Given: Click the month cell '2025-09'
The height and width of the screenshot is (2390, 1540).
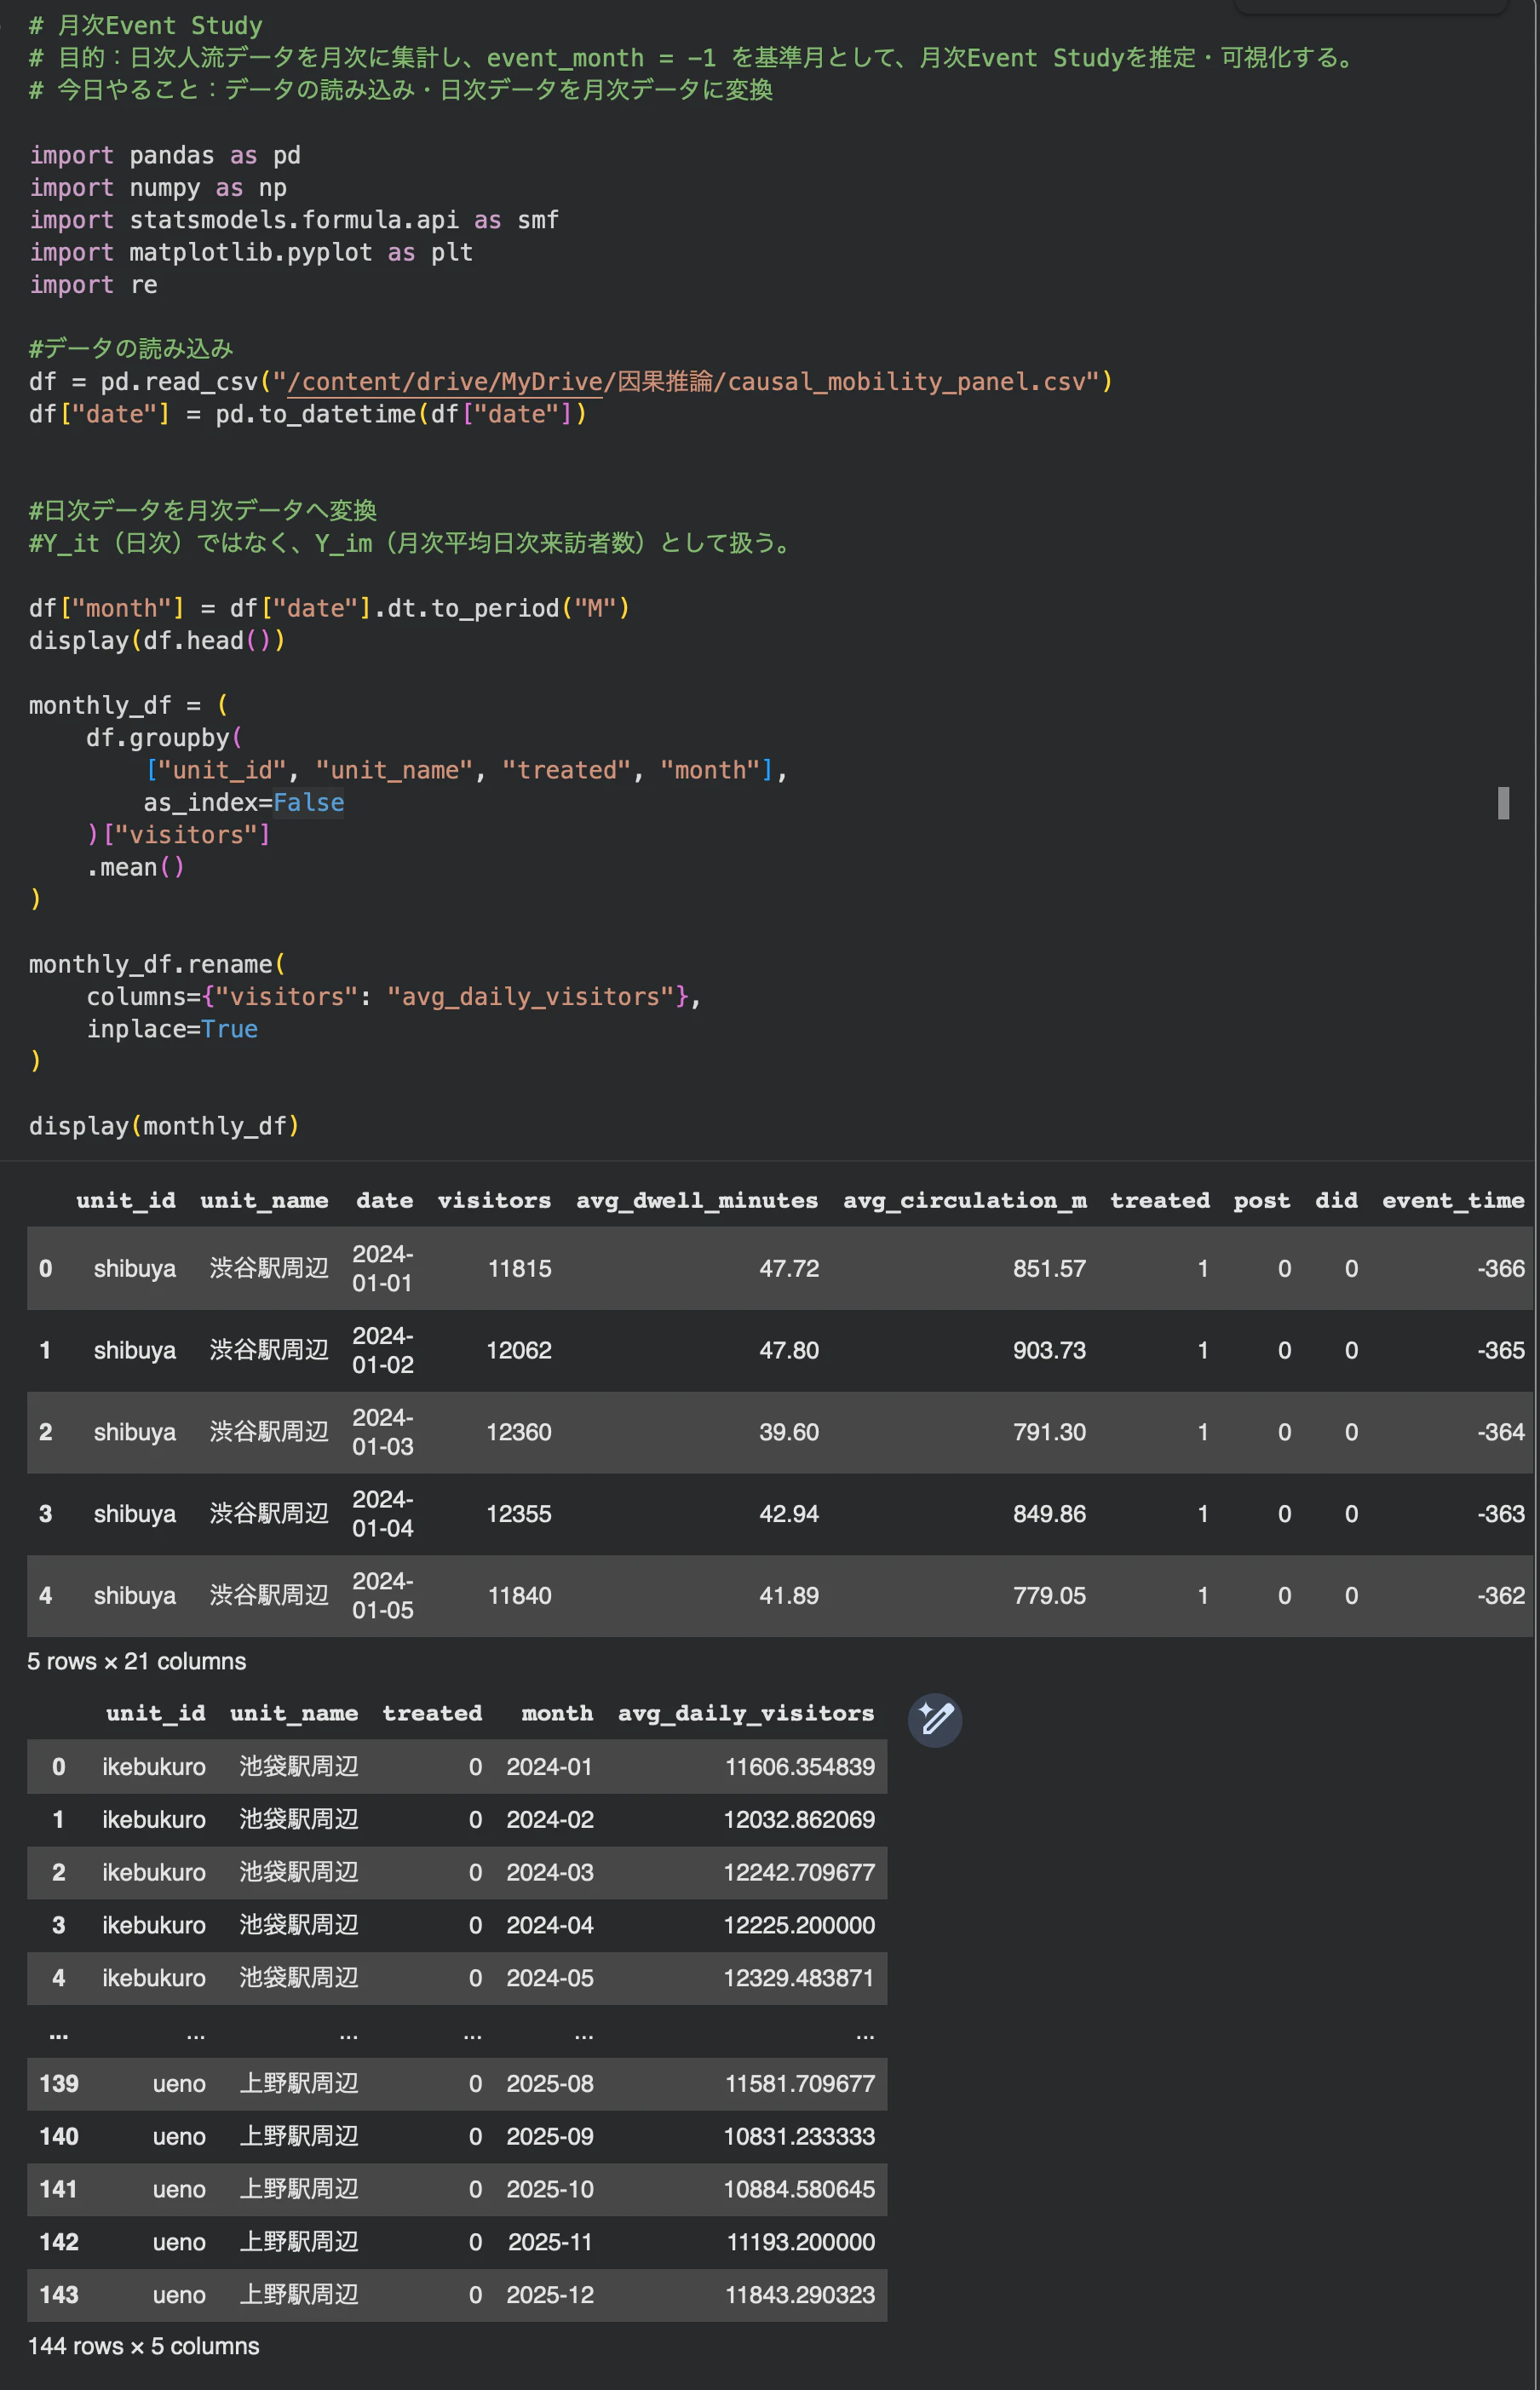Looking at the screenshot, I should pyautogui.click(x=550, y=2137).
